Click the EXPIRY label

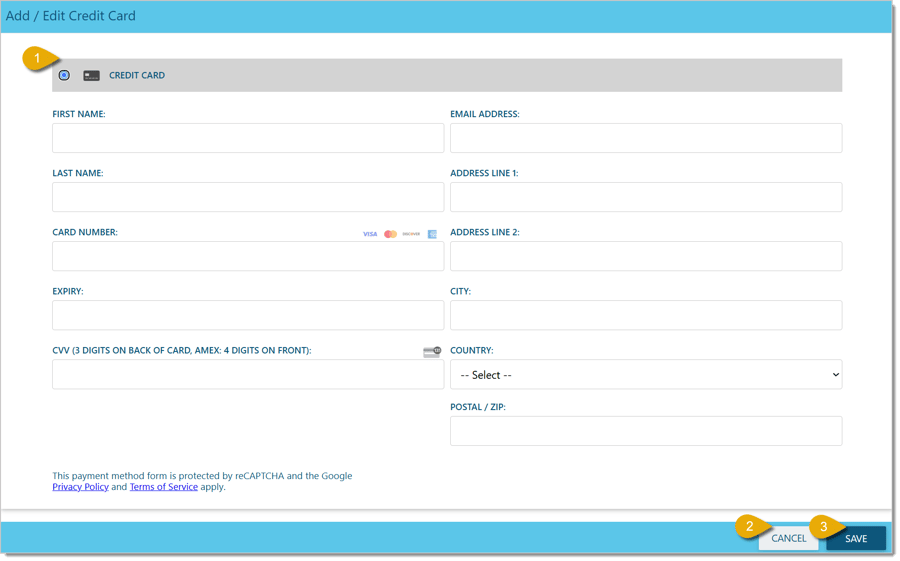point(68,292)
